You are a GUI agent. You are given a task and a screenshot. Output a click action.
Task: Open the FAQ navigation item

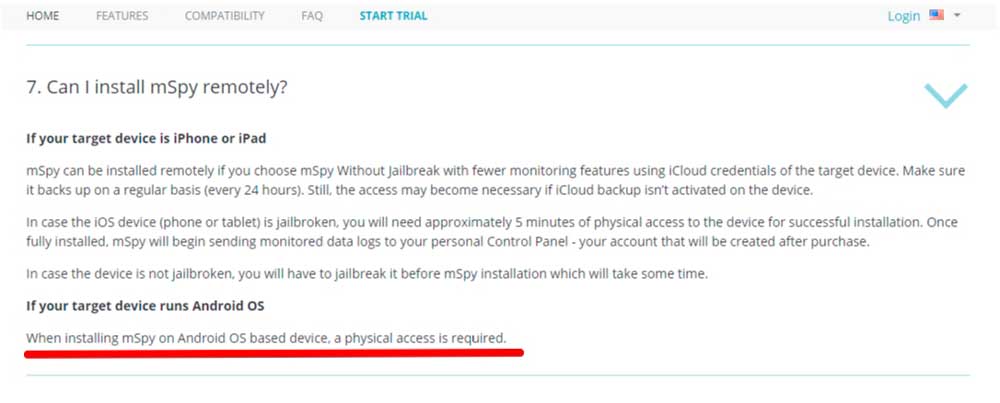pos(312,16)
